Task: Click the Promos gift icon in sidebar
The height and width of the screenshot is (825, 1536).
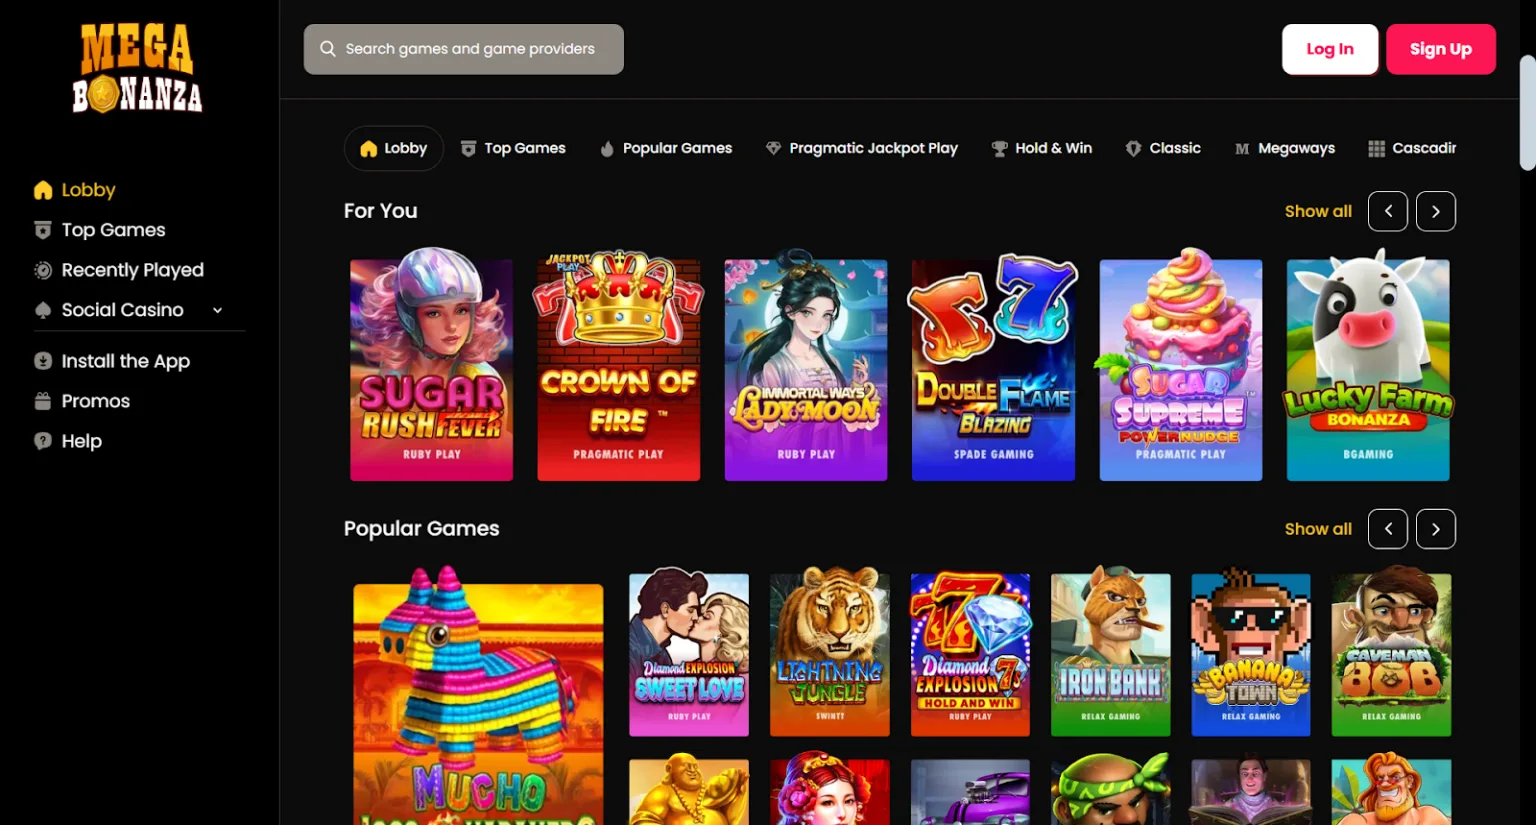Action: coord(43,401)
